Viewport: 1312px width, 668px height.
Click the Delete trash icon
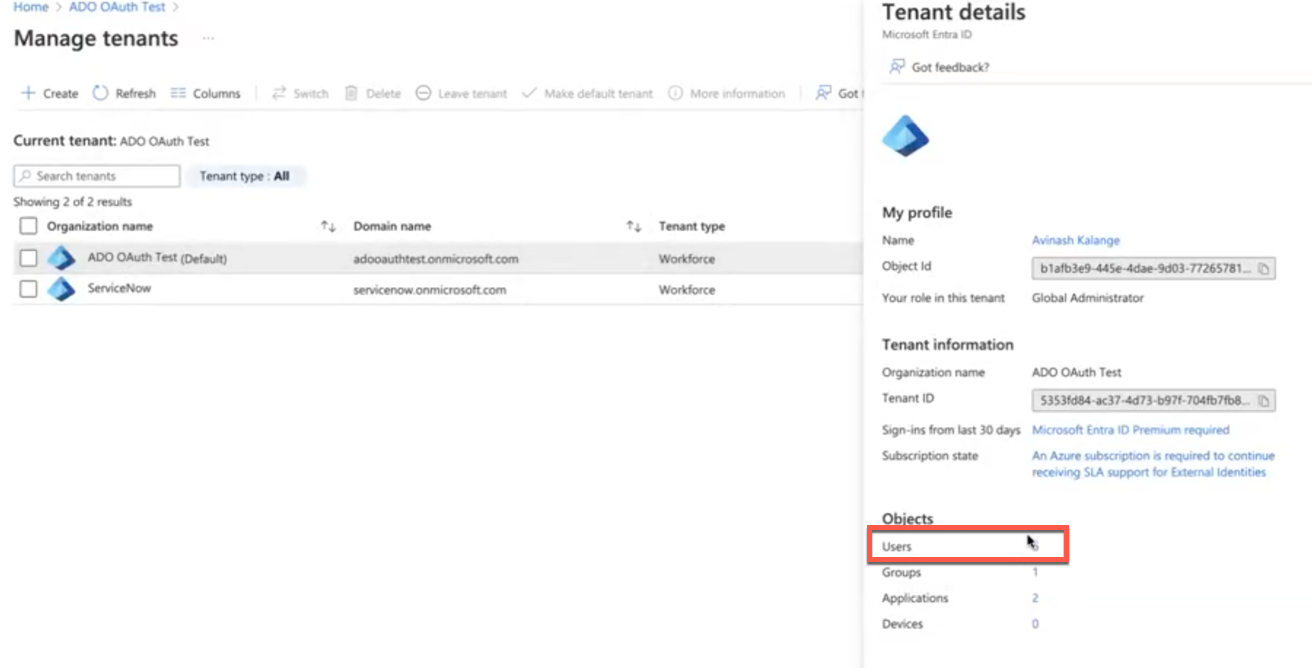coord(351,93)
